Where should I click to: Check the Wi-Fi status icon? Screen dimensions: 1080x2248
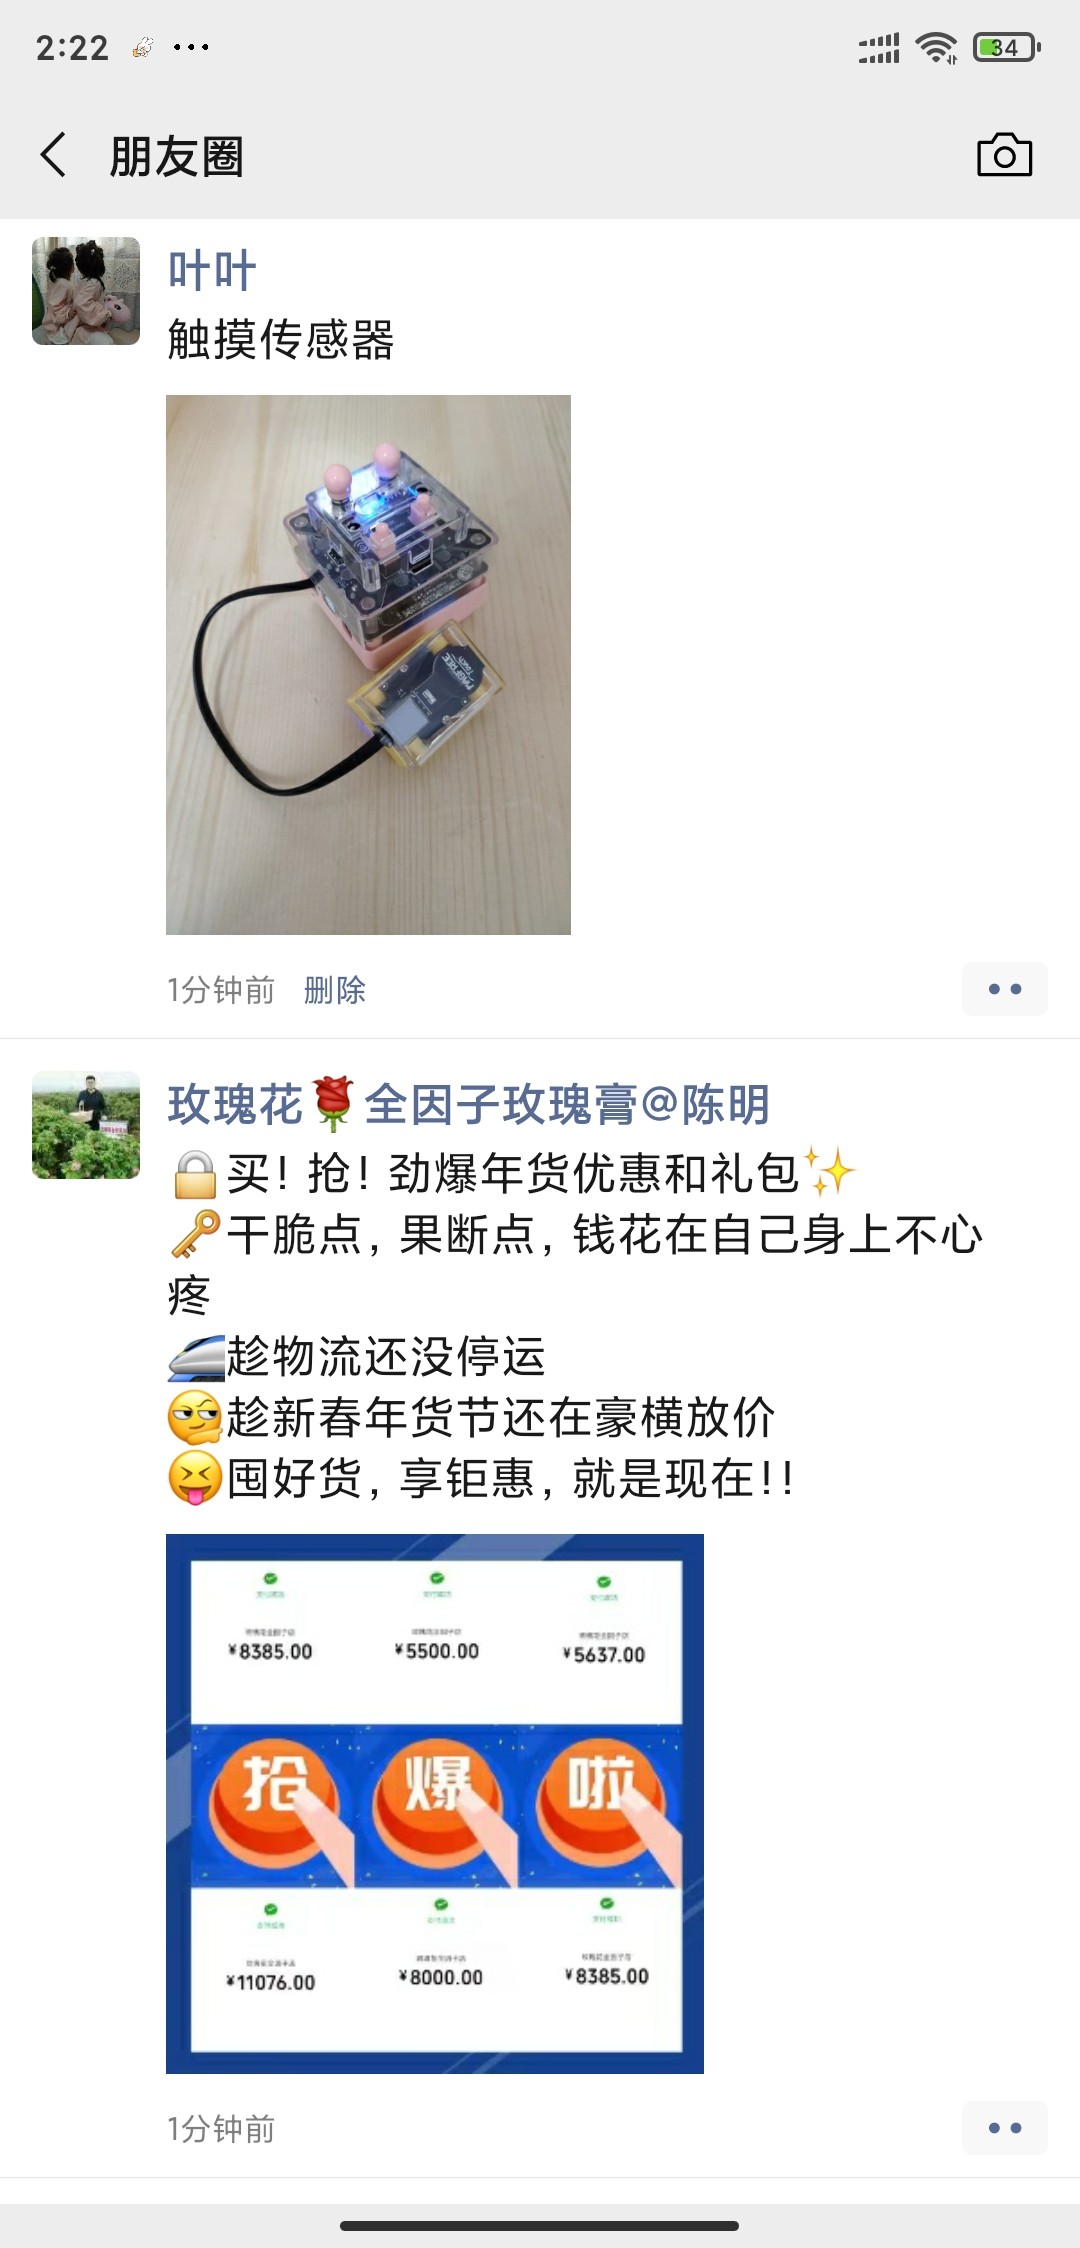937,47
